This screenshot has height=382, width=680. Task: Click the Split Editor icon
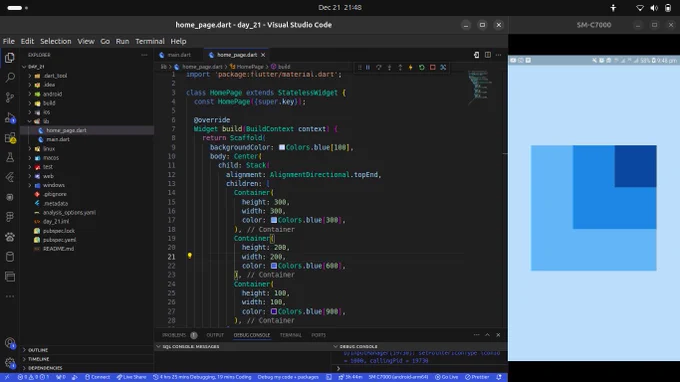(488, 55)
